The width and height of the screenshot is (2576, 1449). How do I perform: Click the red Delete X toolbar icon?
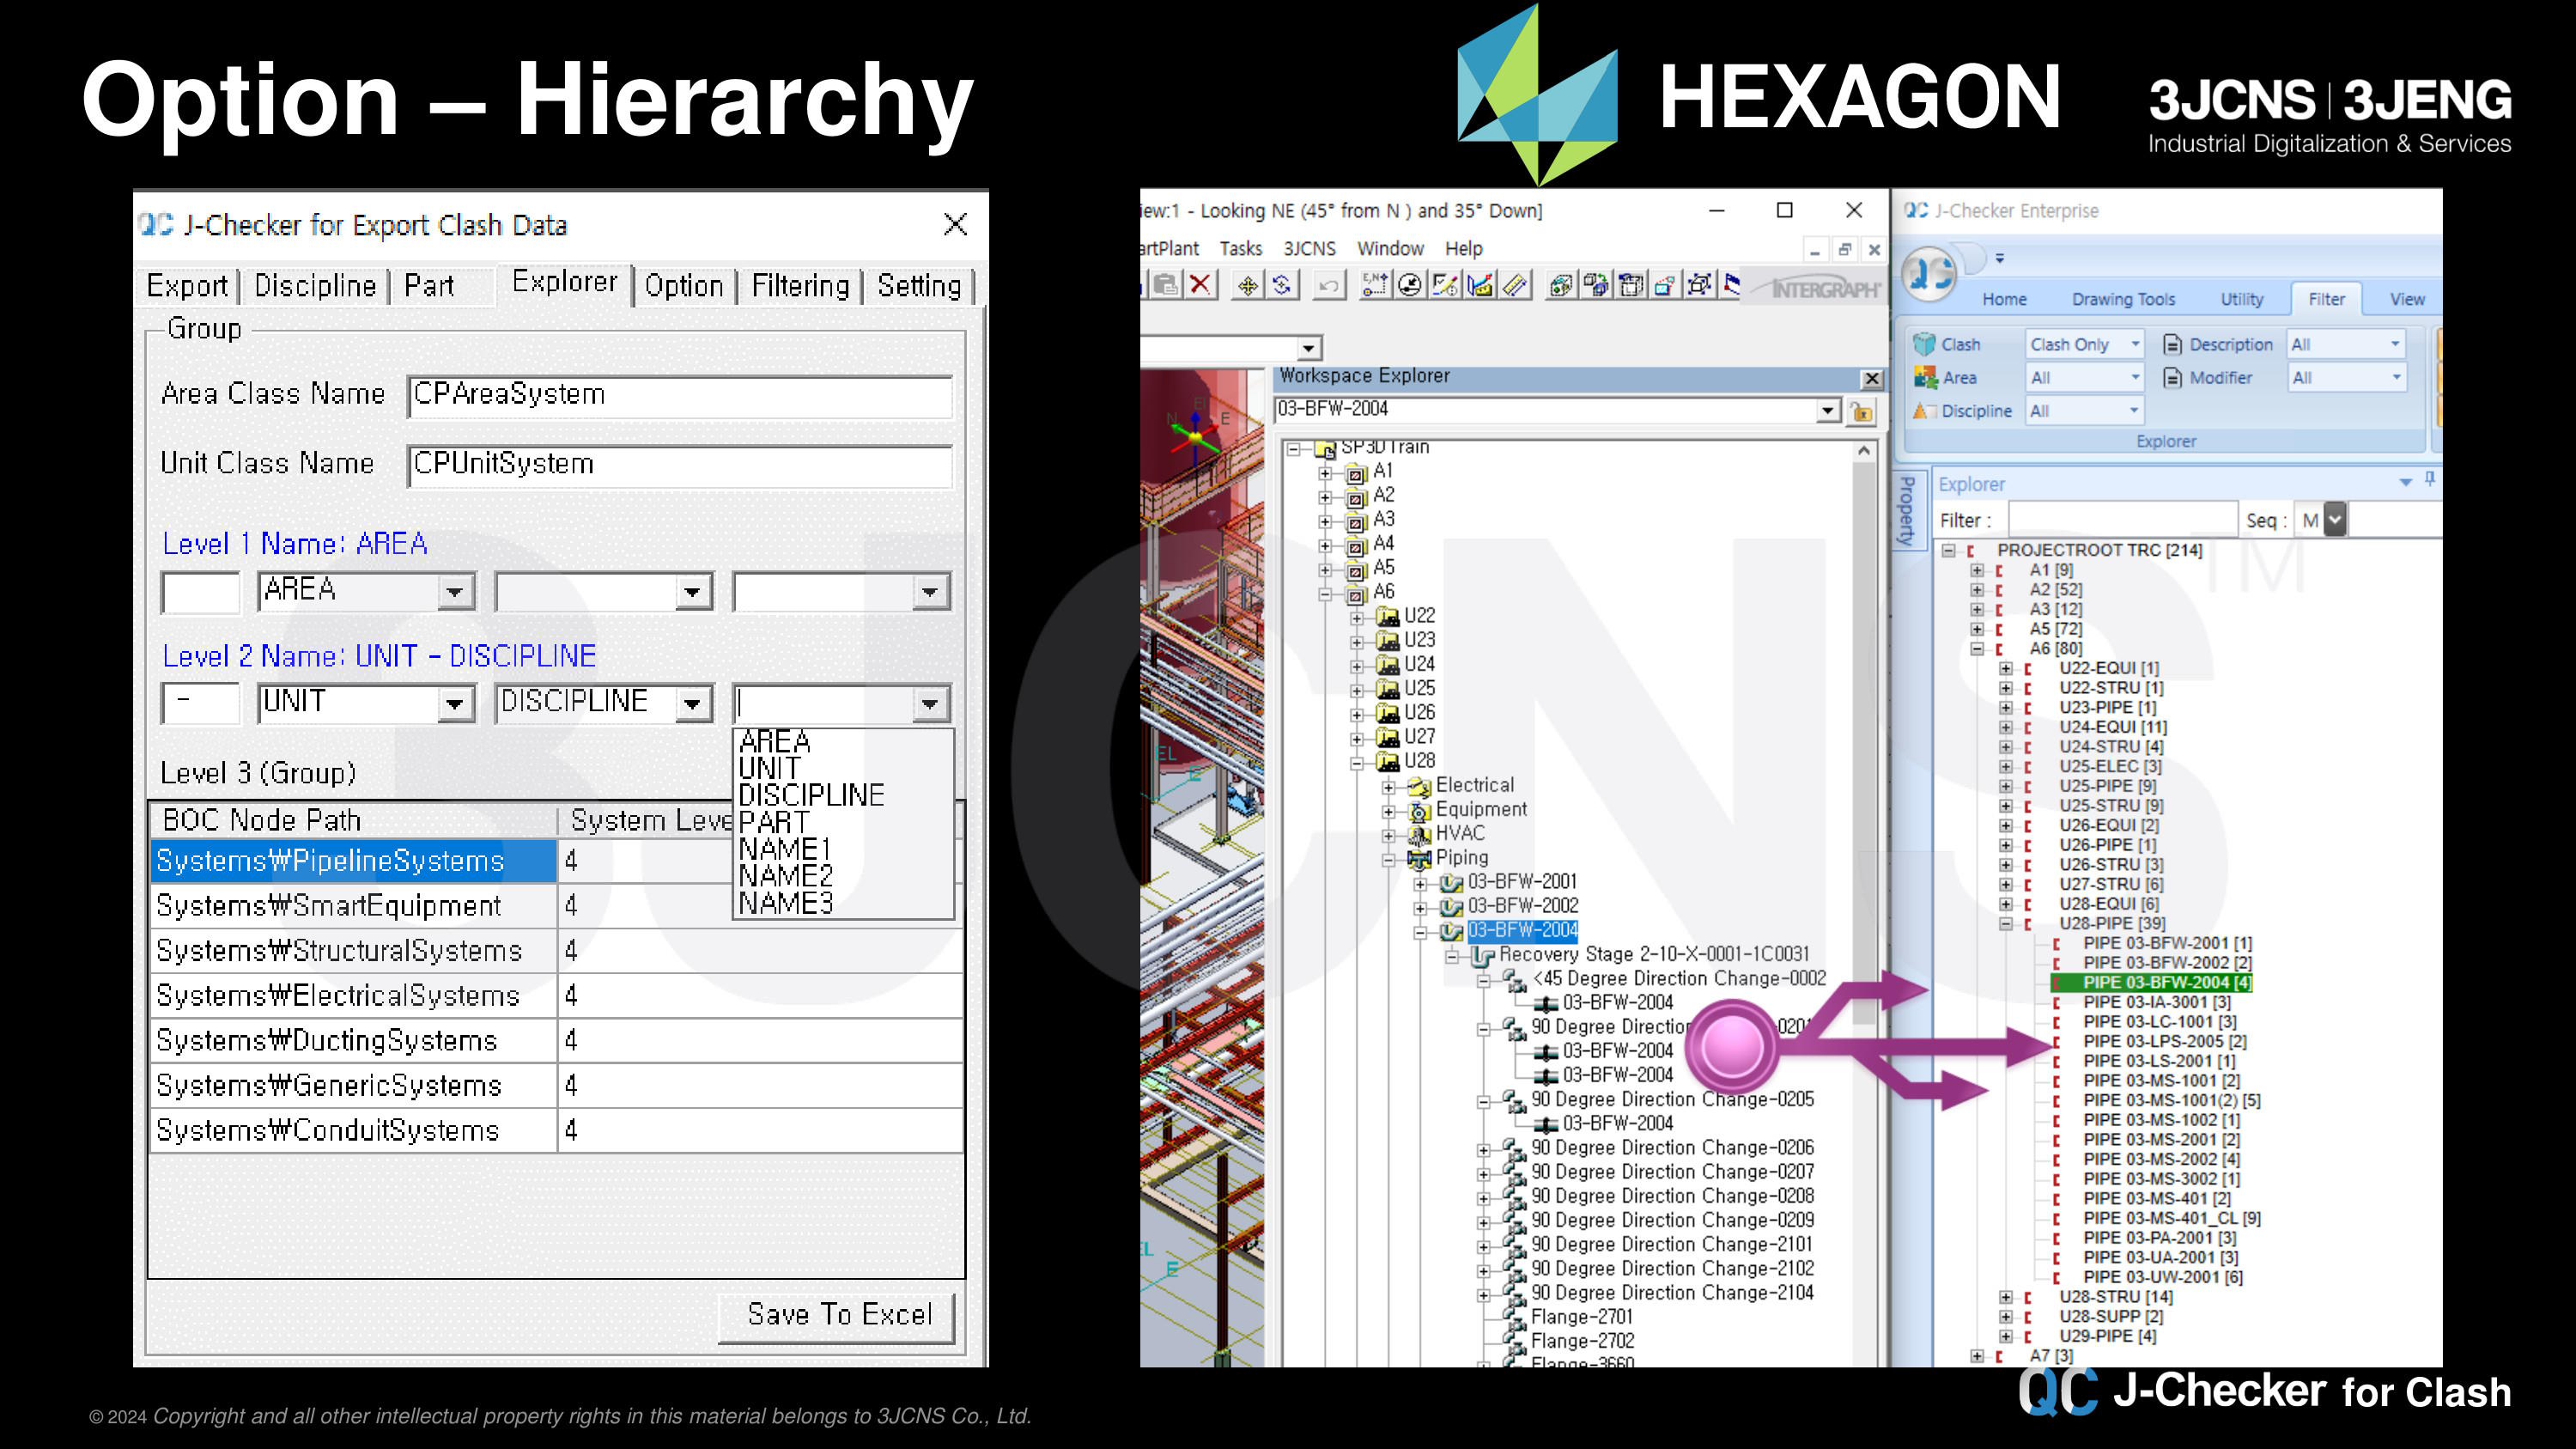(1200, 286)
